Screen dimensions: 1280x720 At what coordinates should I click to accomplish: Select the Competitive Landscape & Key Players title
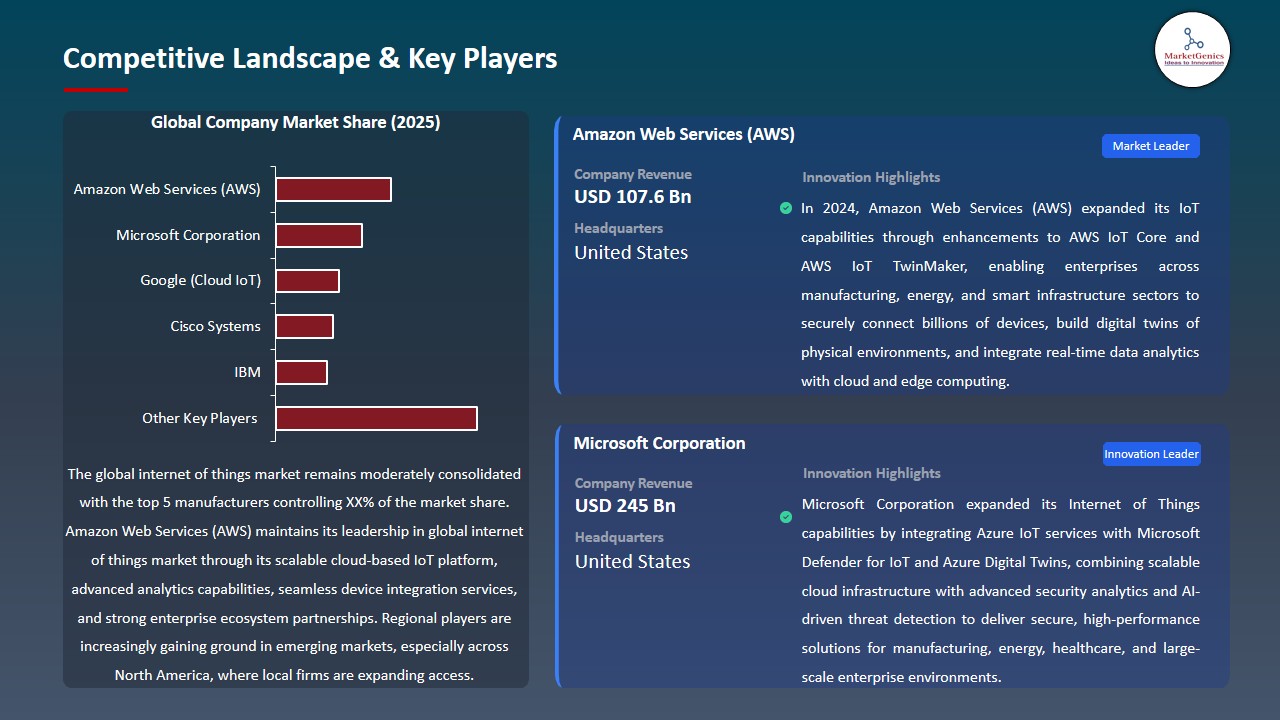310,58
